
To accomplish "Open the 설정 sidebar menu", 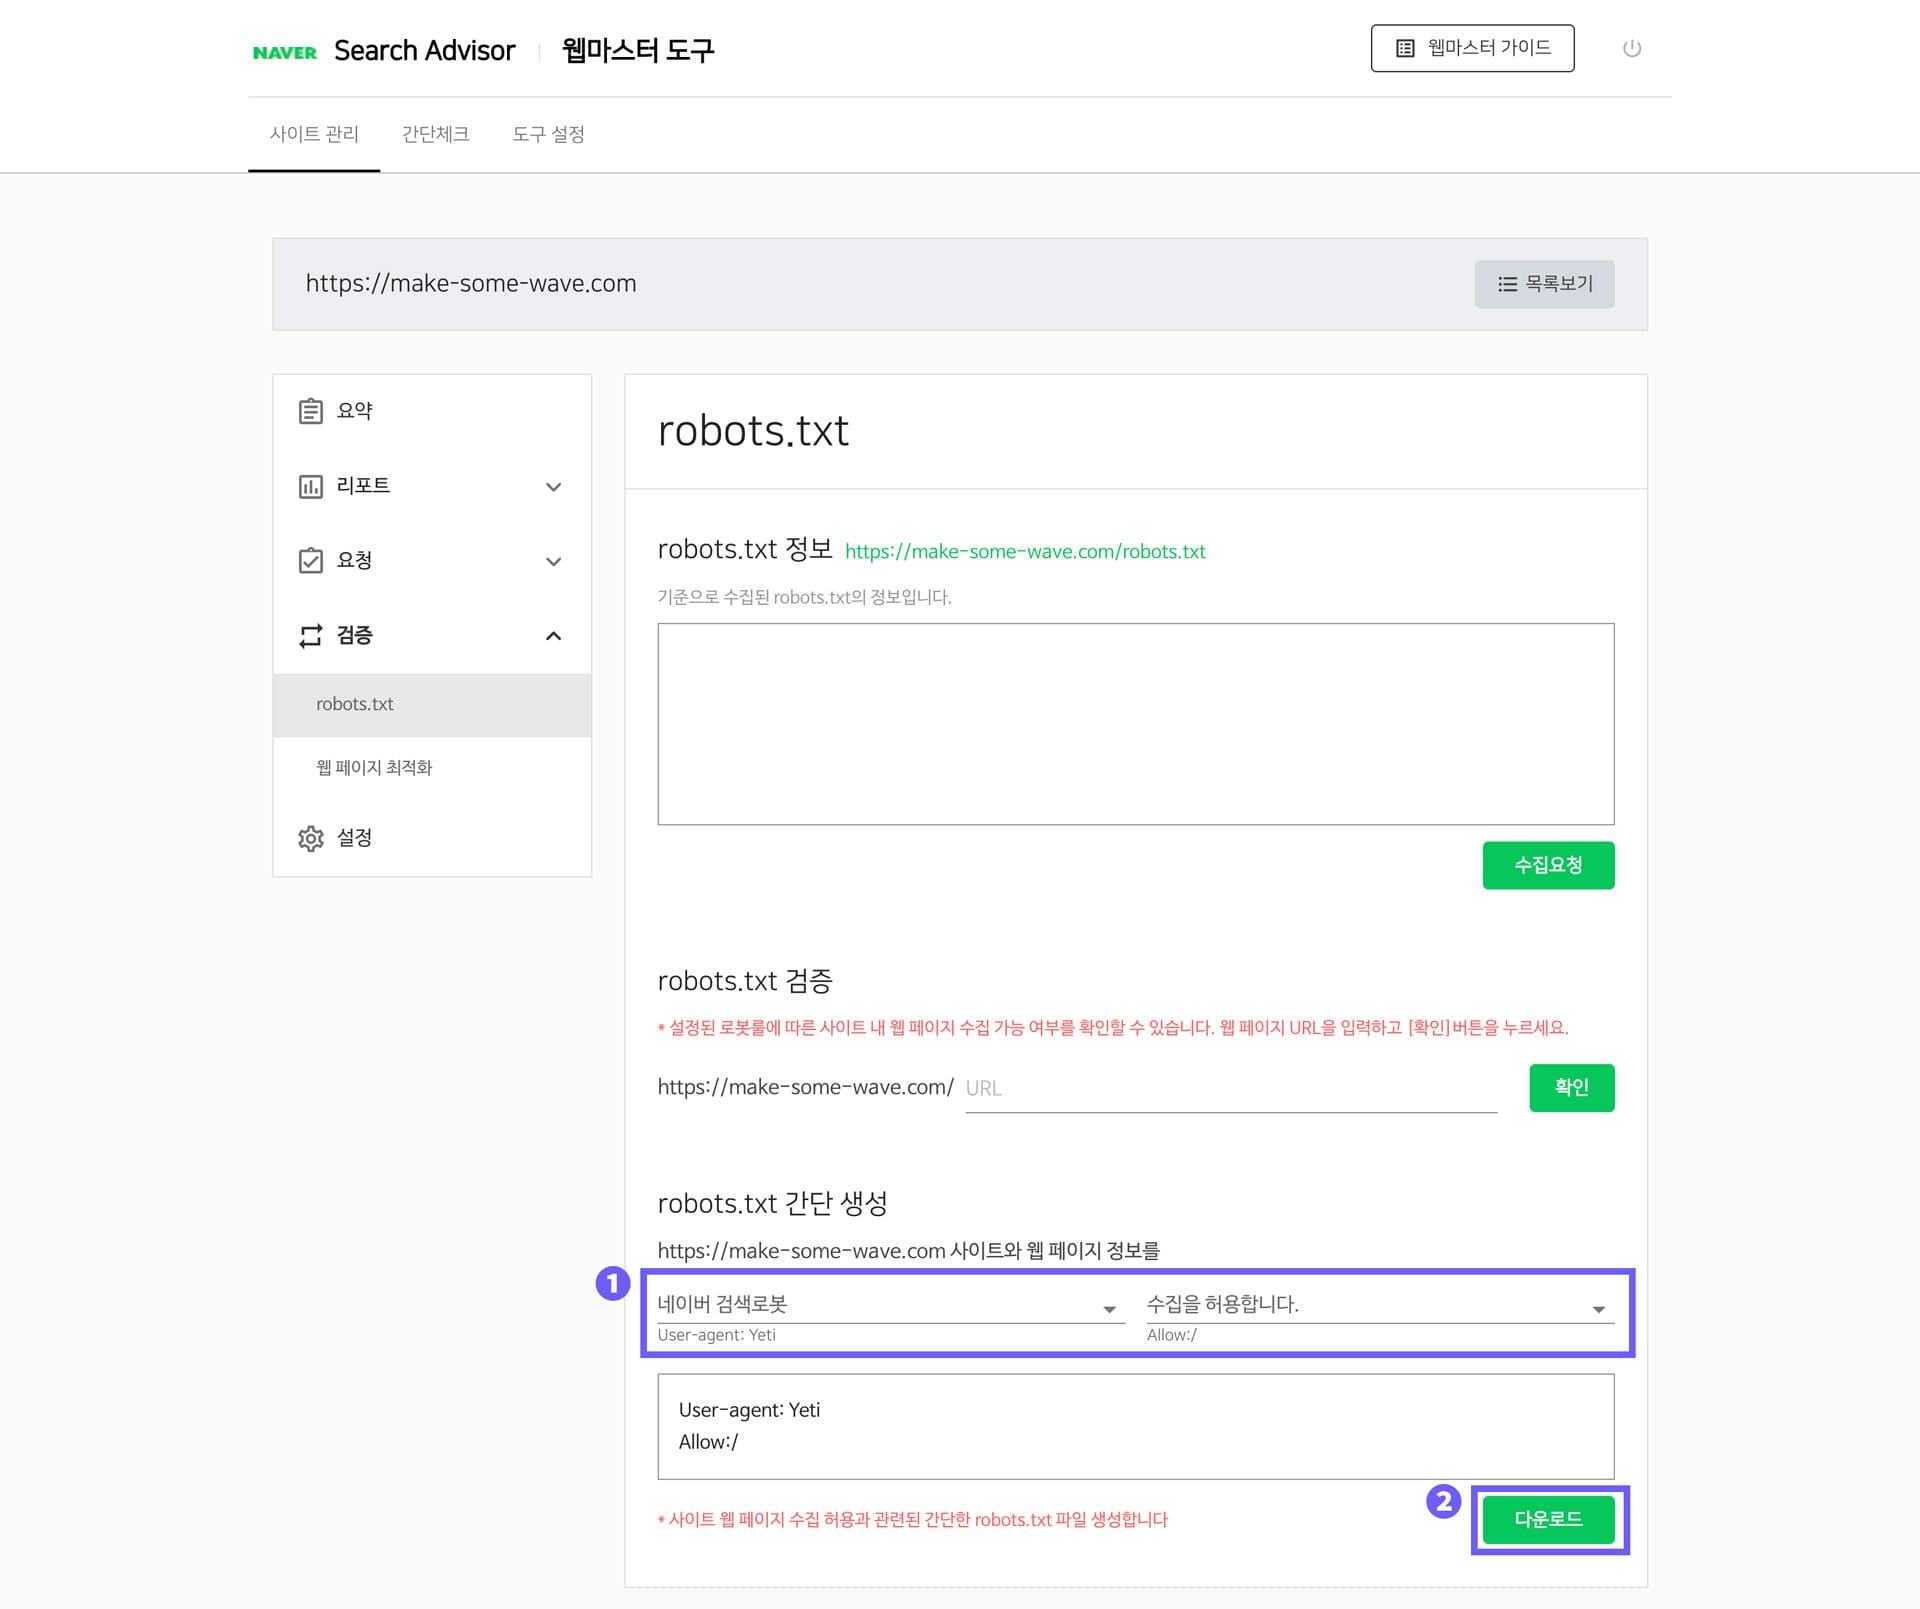I will pyautogui.click(x=432, y=838).
